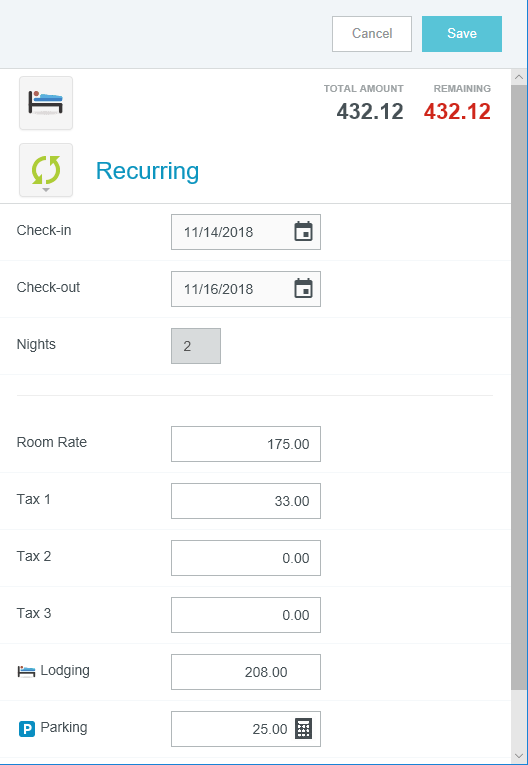Click the Parking amount field showing 25.00
Image resolution: width=528 pixels, height=765 pixels.
[246, 729]
